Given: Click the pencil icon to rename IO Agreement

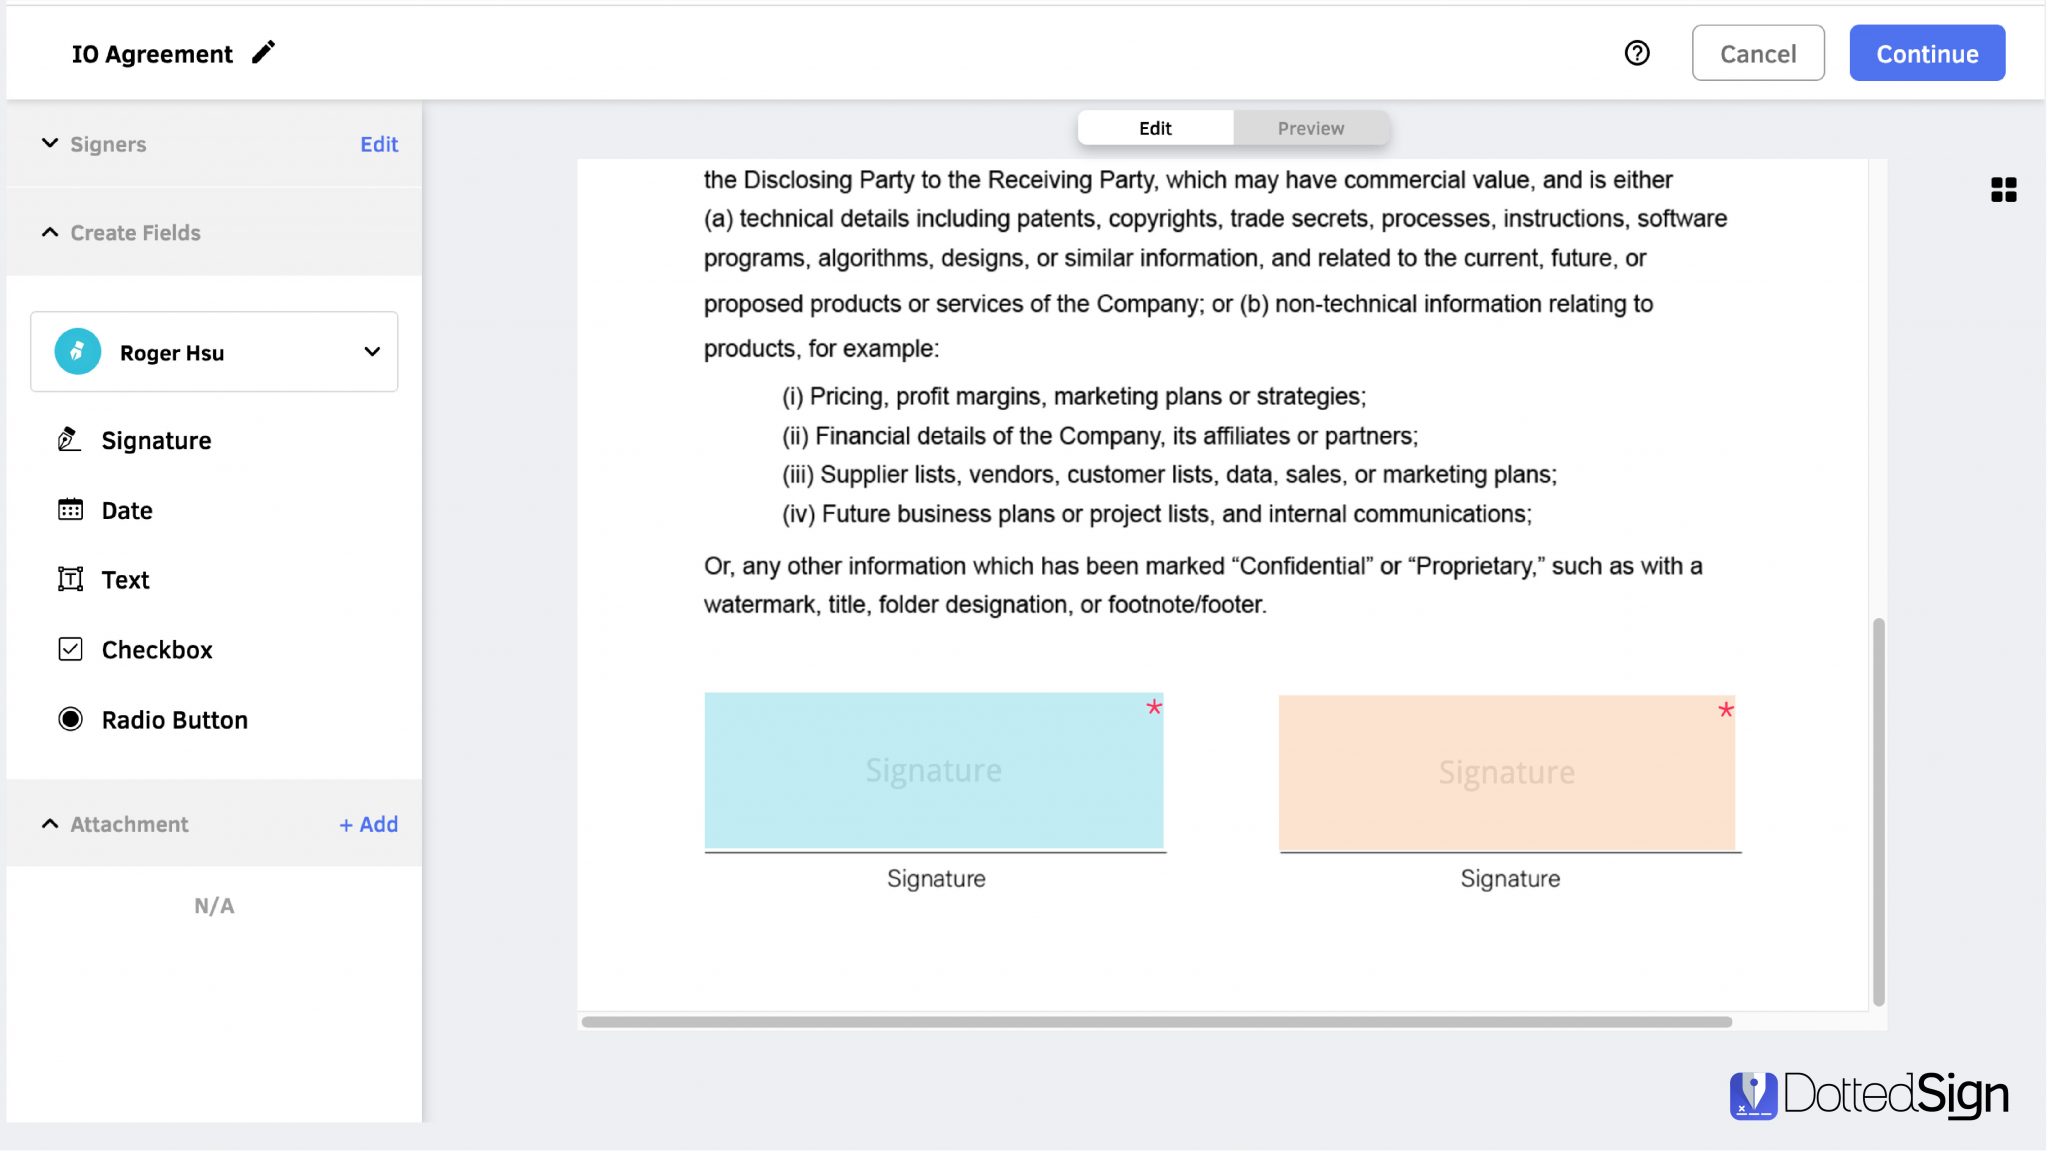Looking at the screenshot, I should pos(263,52).
